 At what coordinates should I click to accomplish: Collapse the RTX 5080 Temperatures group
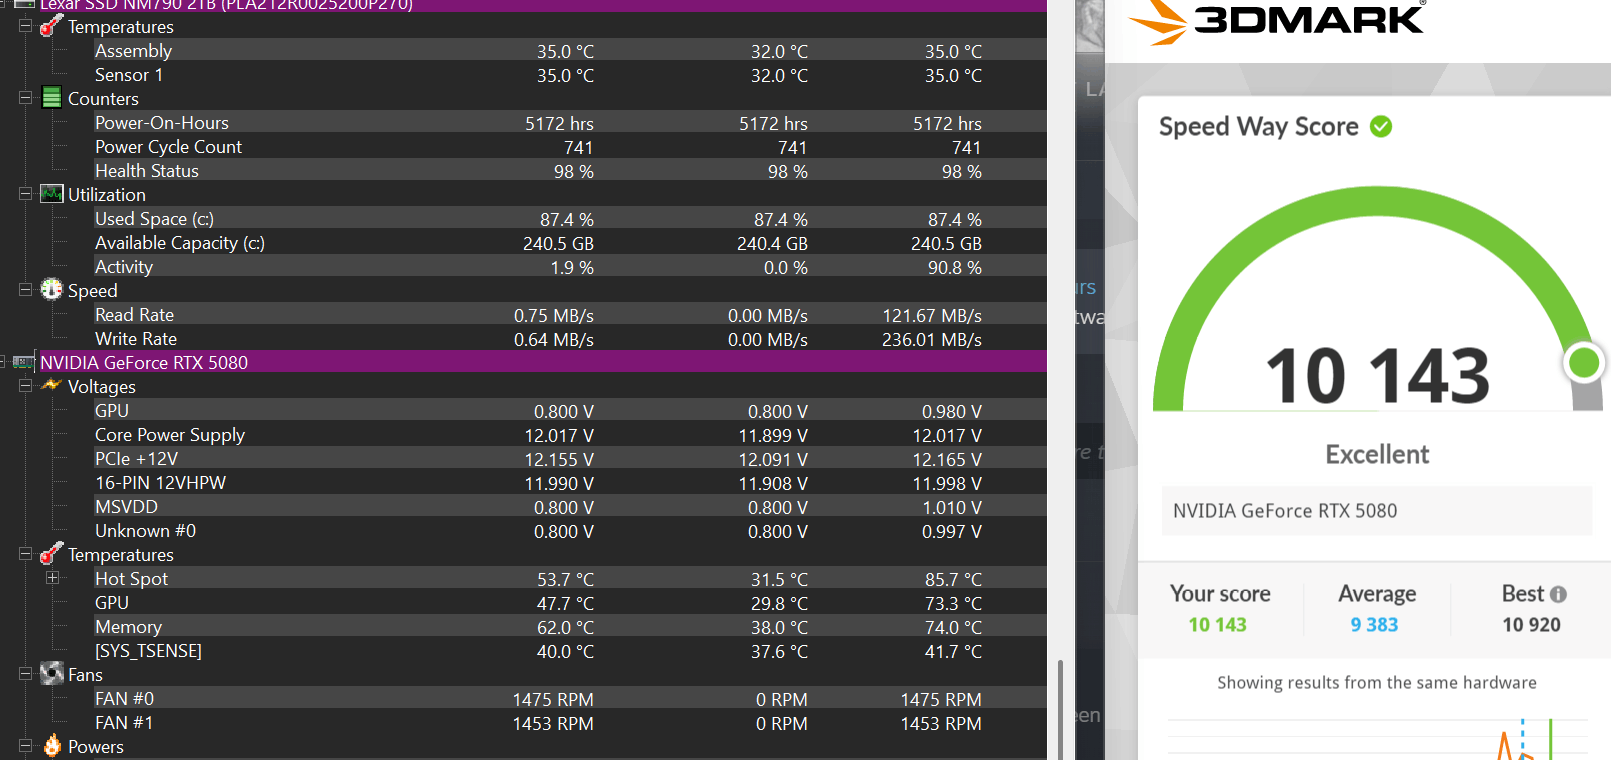click(26, 554)
